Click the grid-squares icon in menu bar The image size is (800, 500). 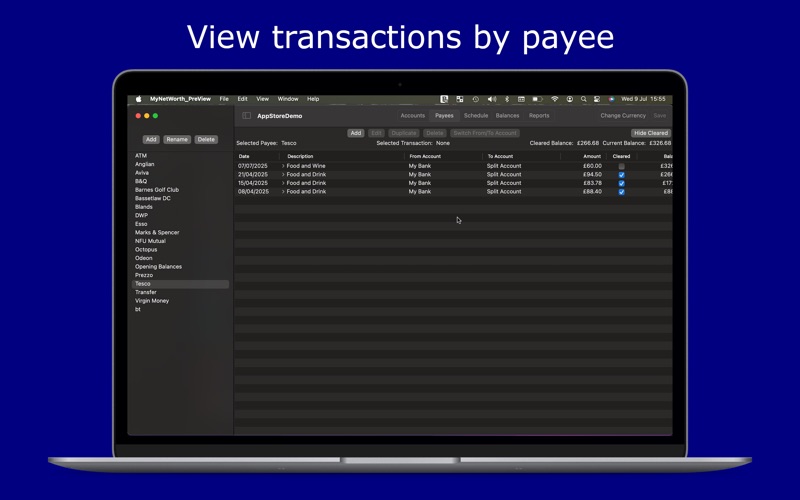pos(460,99)
